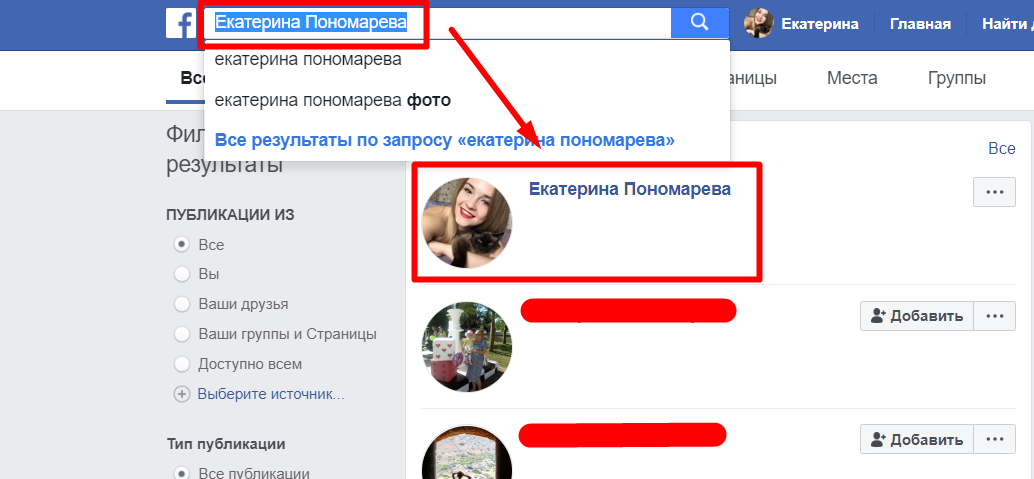Open the Екатерина Пономарева profile name link

(630, 189)
